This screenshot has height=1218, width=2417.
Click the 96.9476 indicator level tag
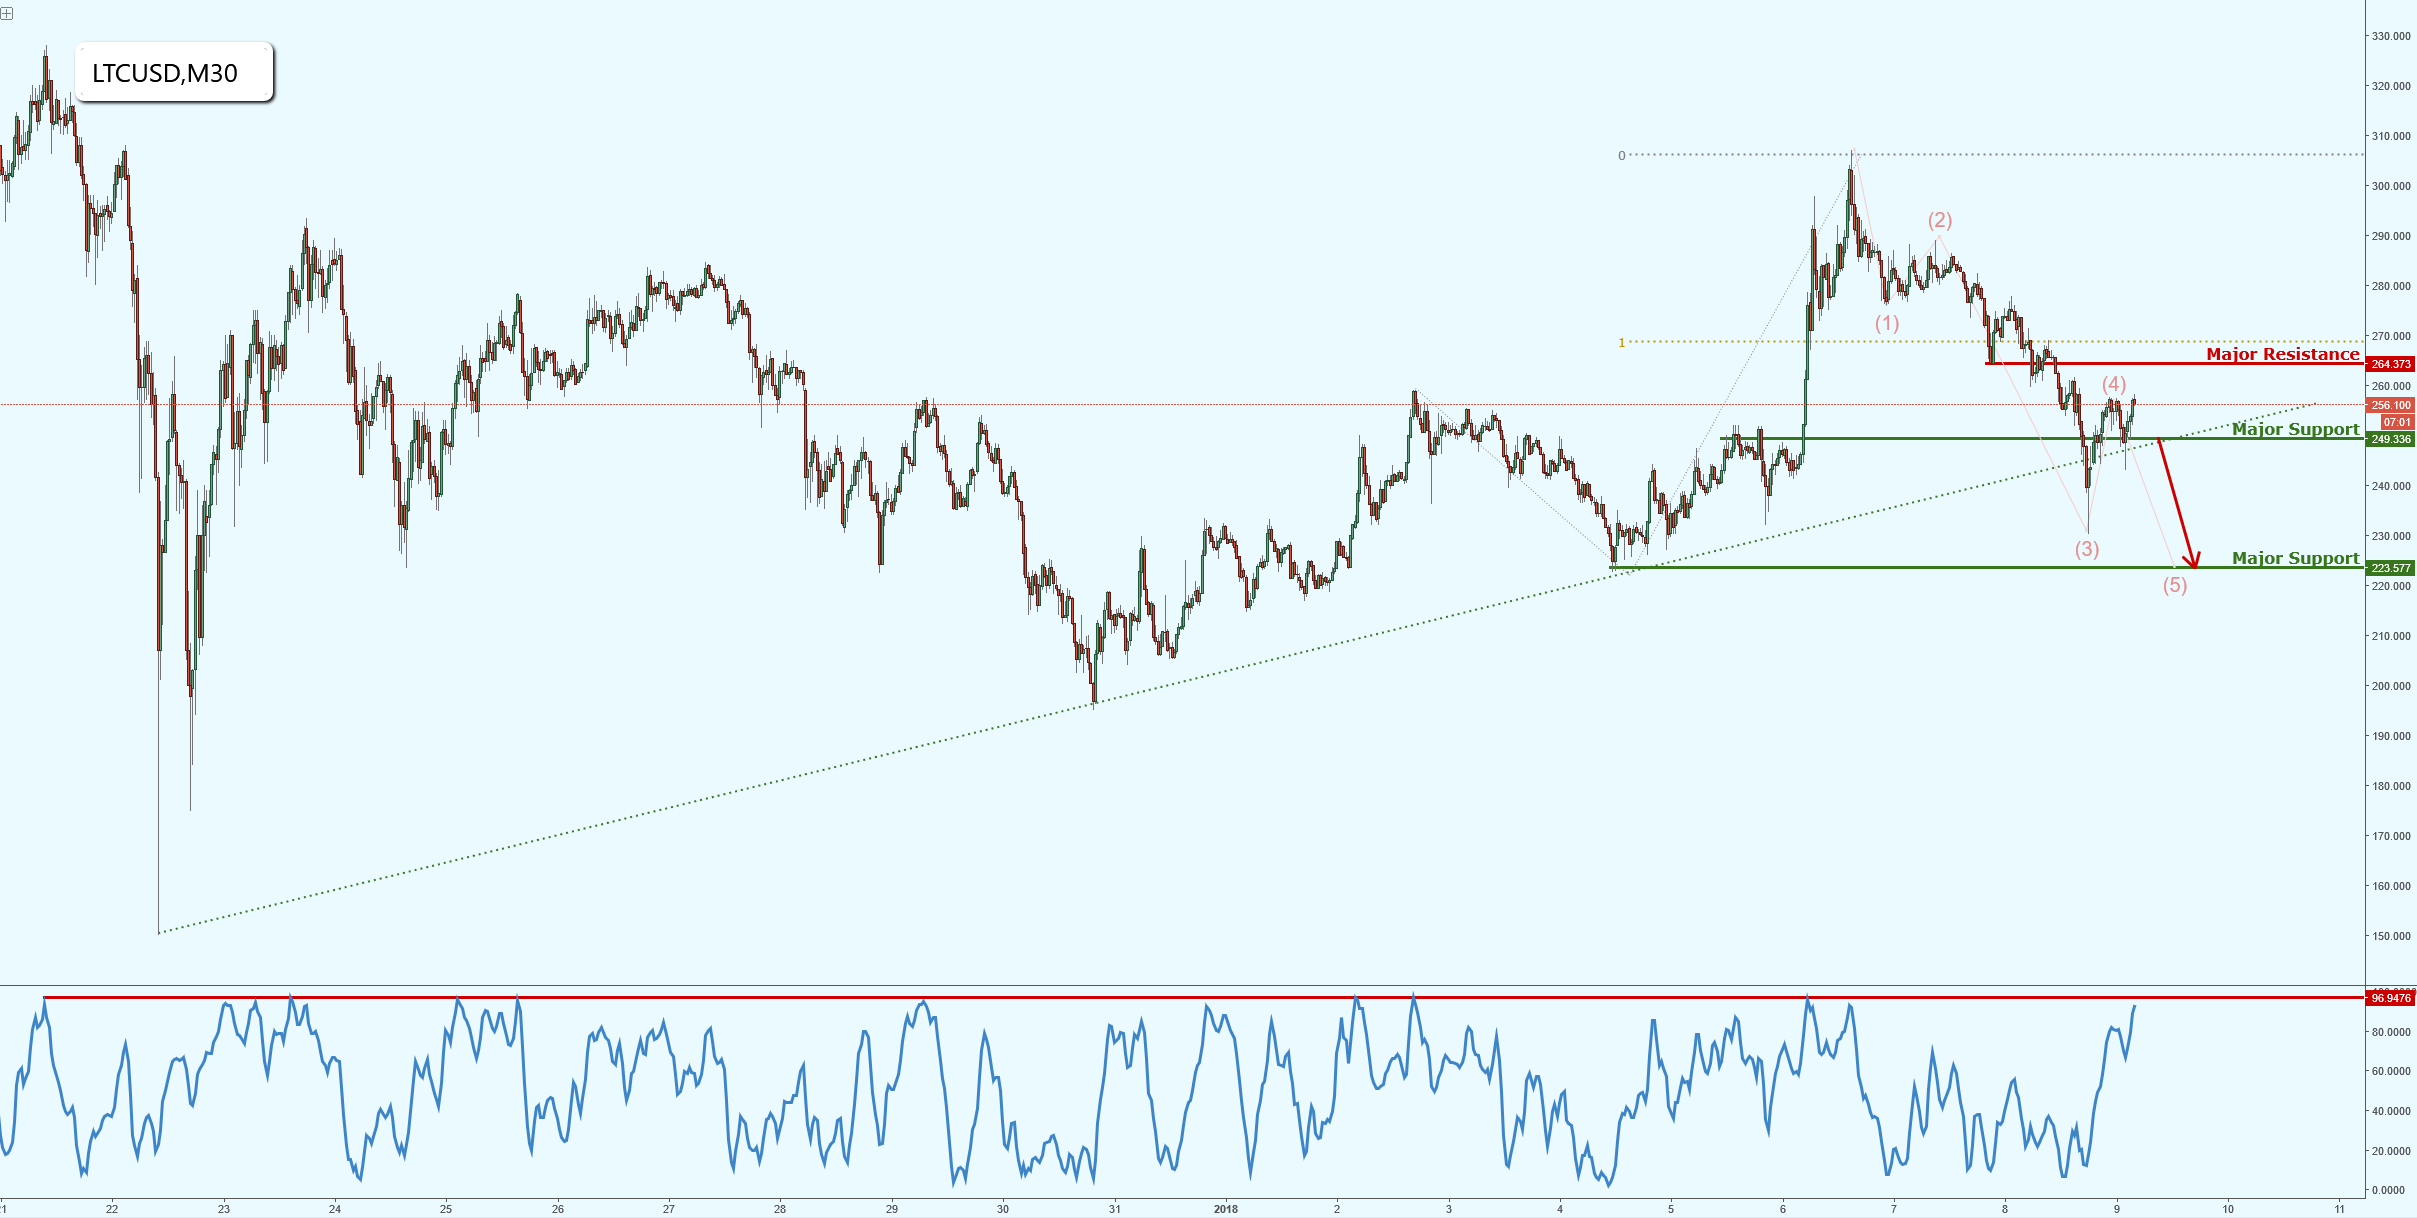point(2391,998)
